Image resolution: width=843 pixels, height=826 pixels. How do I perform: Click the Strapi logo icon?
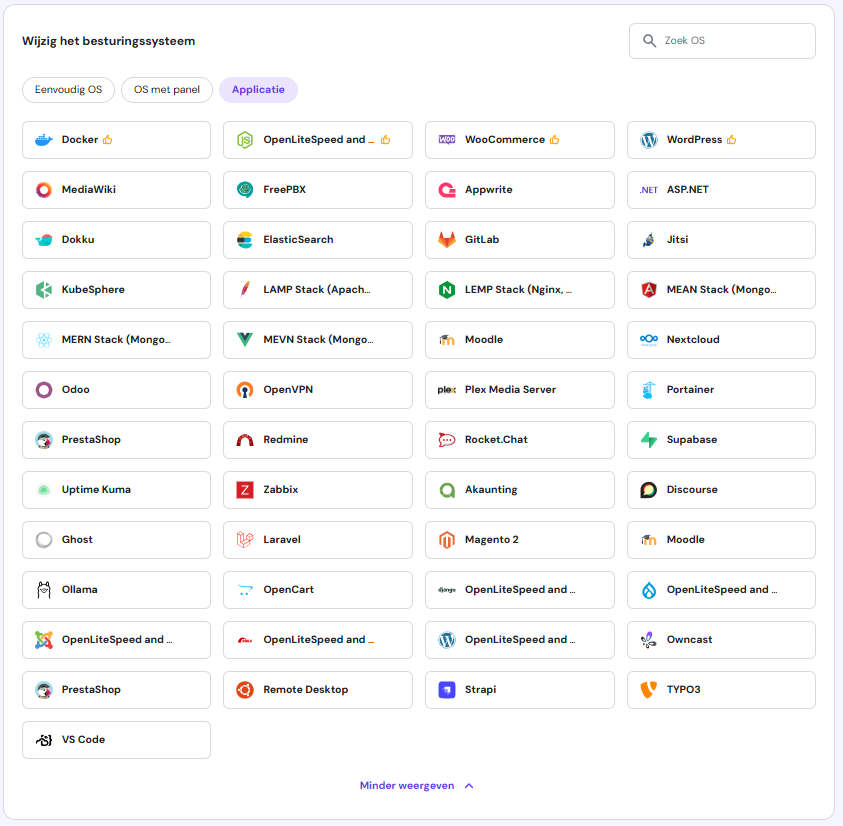tap(447, 690)
